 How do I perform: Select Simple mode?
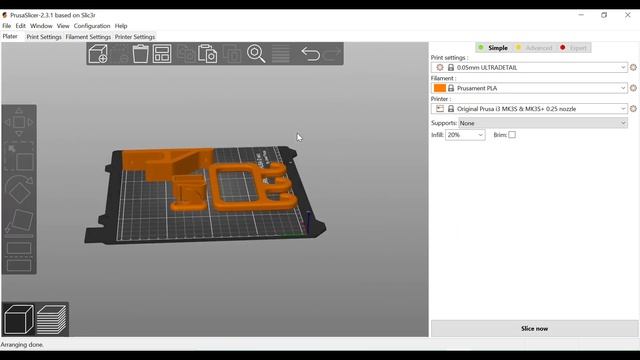[493, 48]
